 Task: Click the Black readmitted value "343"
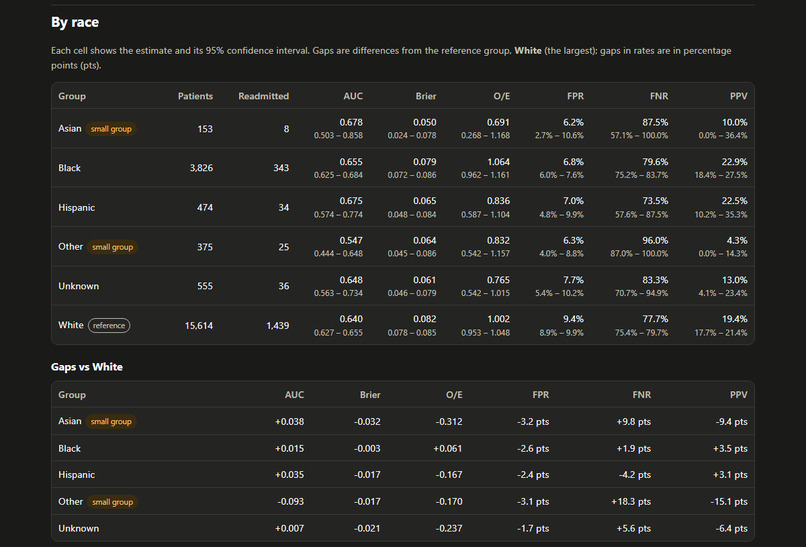(281, 168)
